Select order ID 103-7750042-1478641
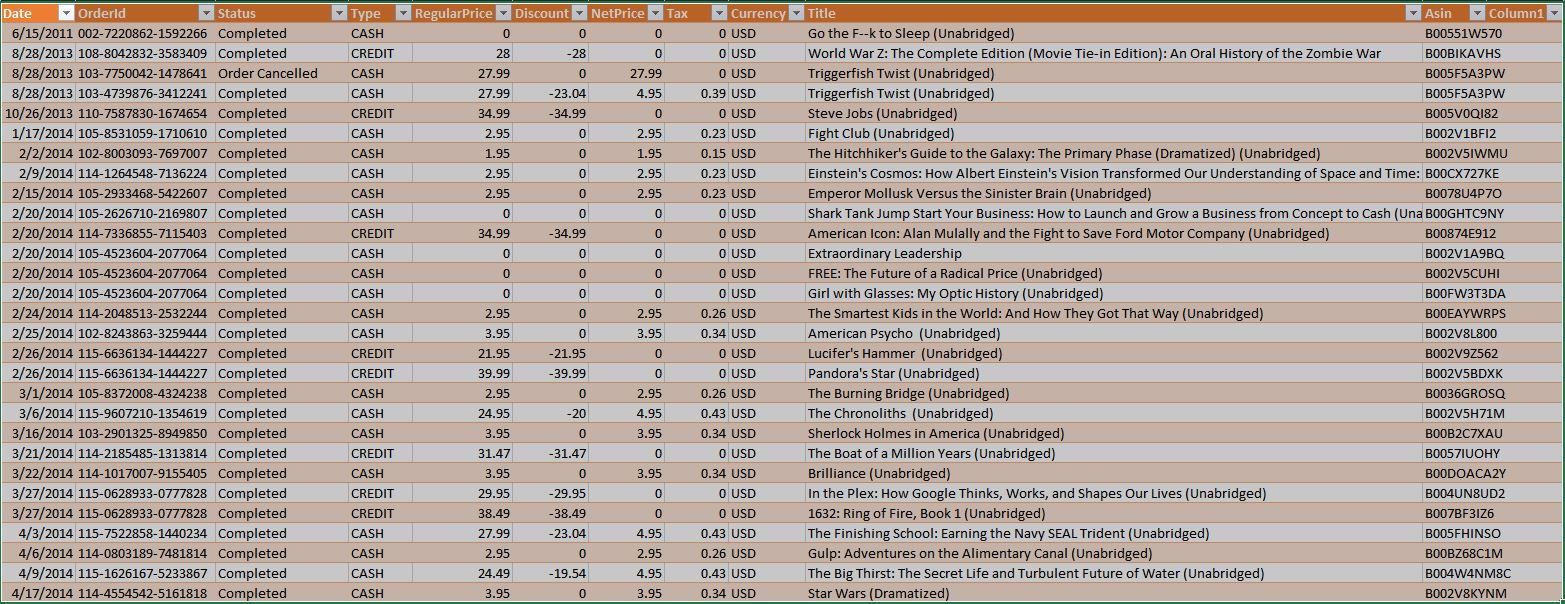The image size is (1565, 604). pos(143,73)
